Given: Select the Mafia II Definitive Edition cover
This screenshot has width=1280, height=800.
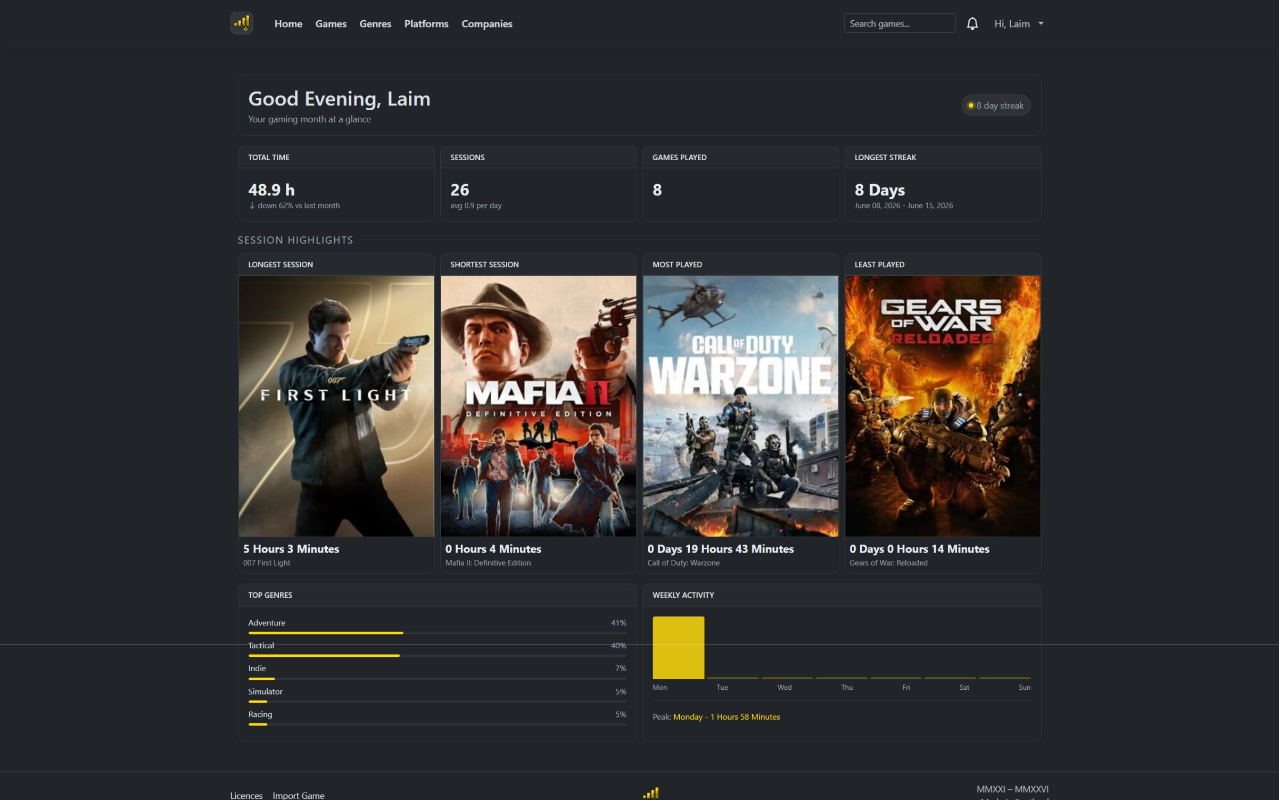Looking at the screenshot, I should (x=539, y=406).
